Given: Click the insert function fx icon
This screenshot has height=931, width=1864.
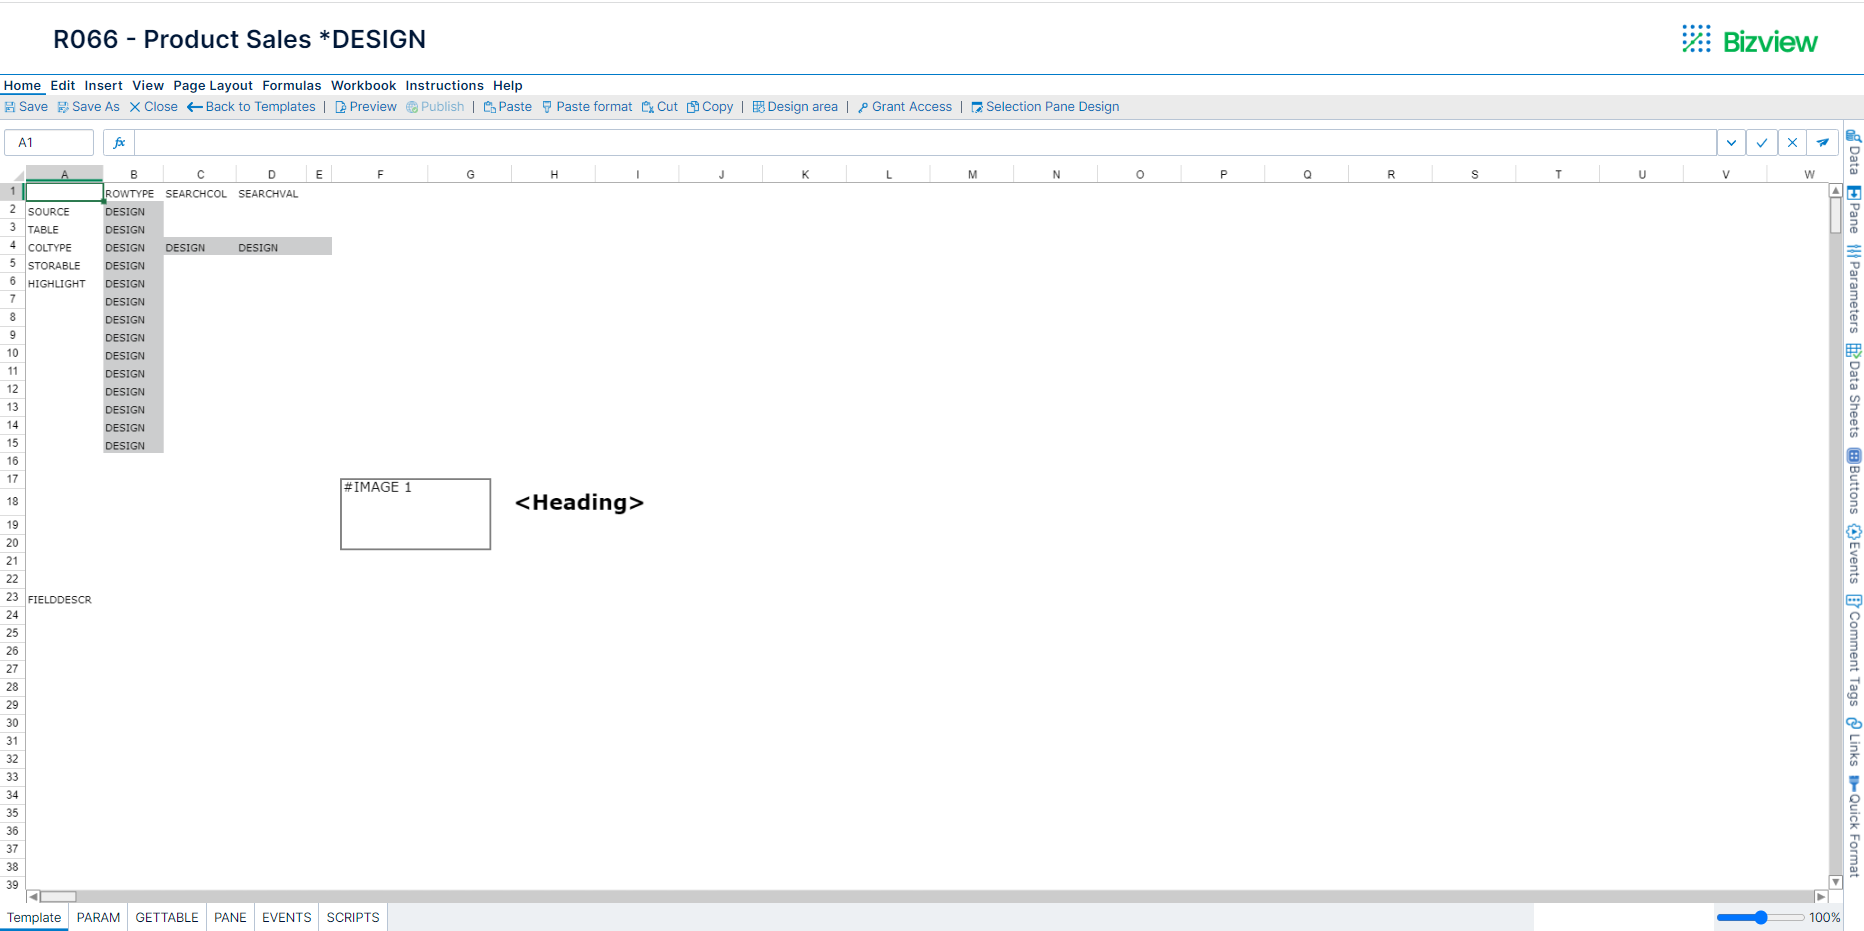Looking at the screenshot, I should [118, 142].
